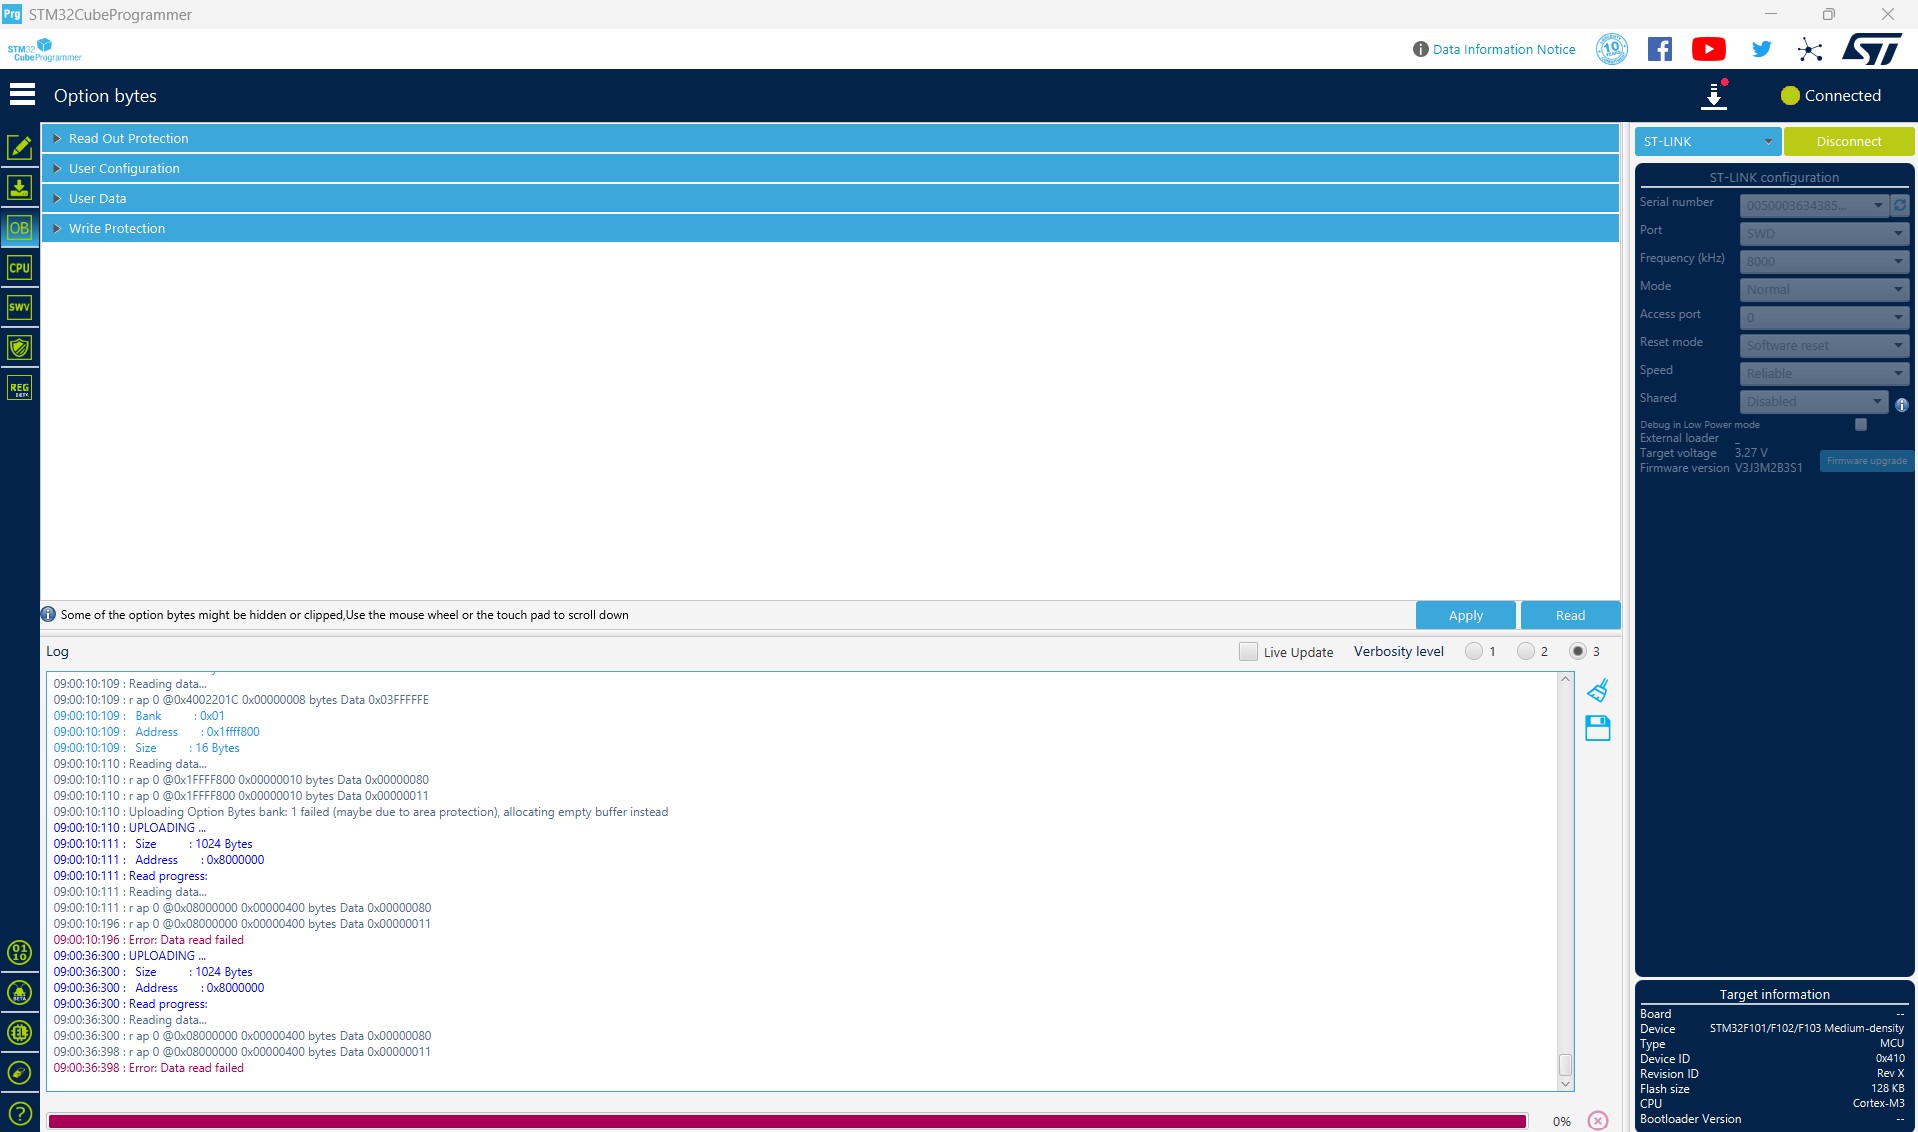Click the Apply button
1918x1132 pixels.
click(x=1465, y=615)
